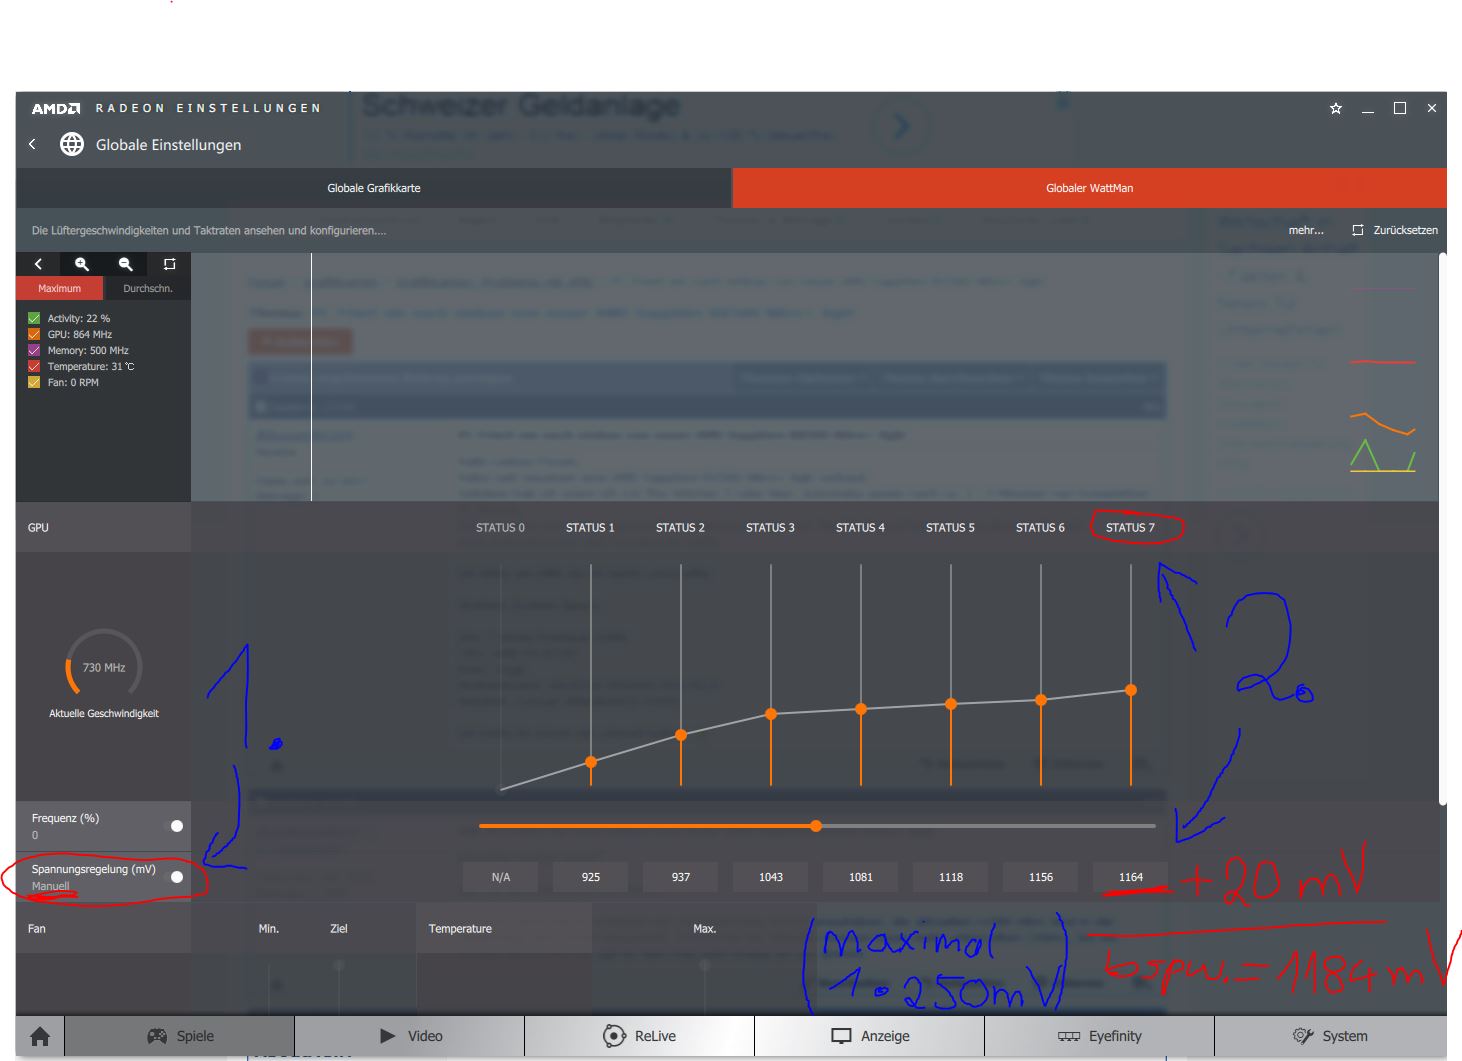Click STATUS 7 curve point handle

point(1131,690)
